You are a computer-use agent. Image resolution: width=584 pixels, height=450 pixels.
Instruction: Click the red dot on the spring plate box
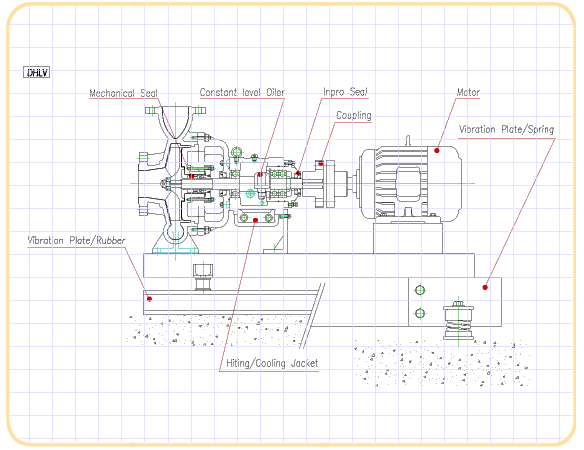tap(485, 287)
